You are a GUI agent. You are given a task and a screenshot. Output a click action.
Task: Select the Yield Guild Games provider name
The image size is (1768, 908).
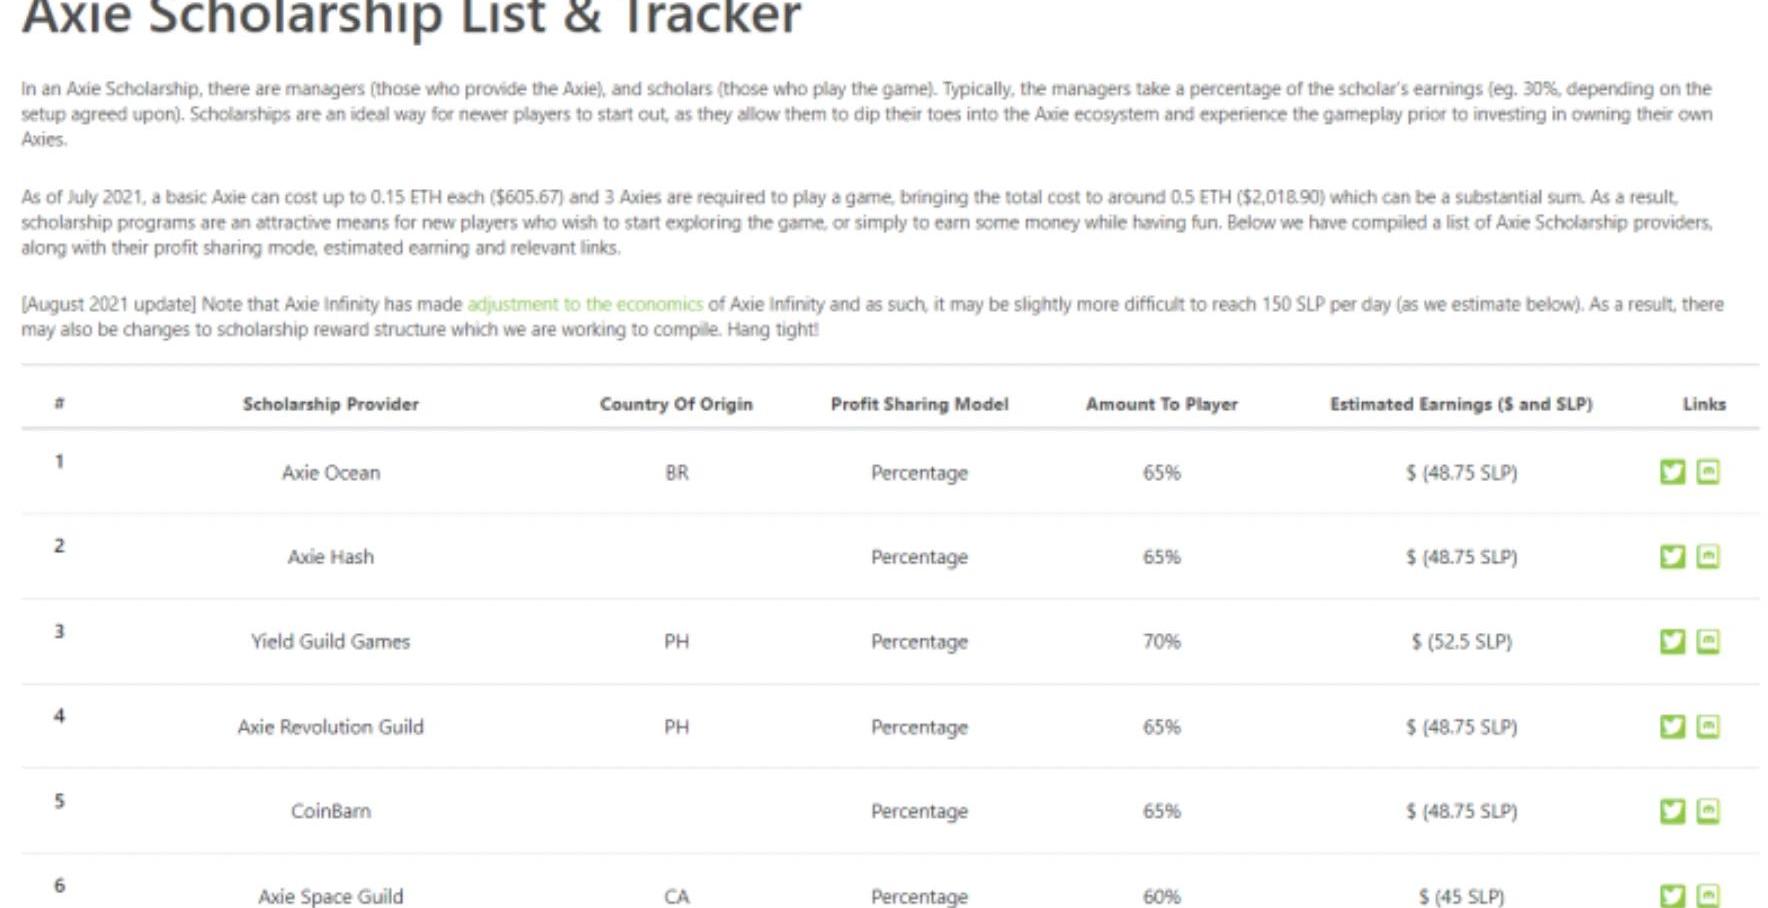(330, 641)
